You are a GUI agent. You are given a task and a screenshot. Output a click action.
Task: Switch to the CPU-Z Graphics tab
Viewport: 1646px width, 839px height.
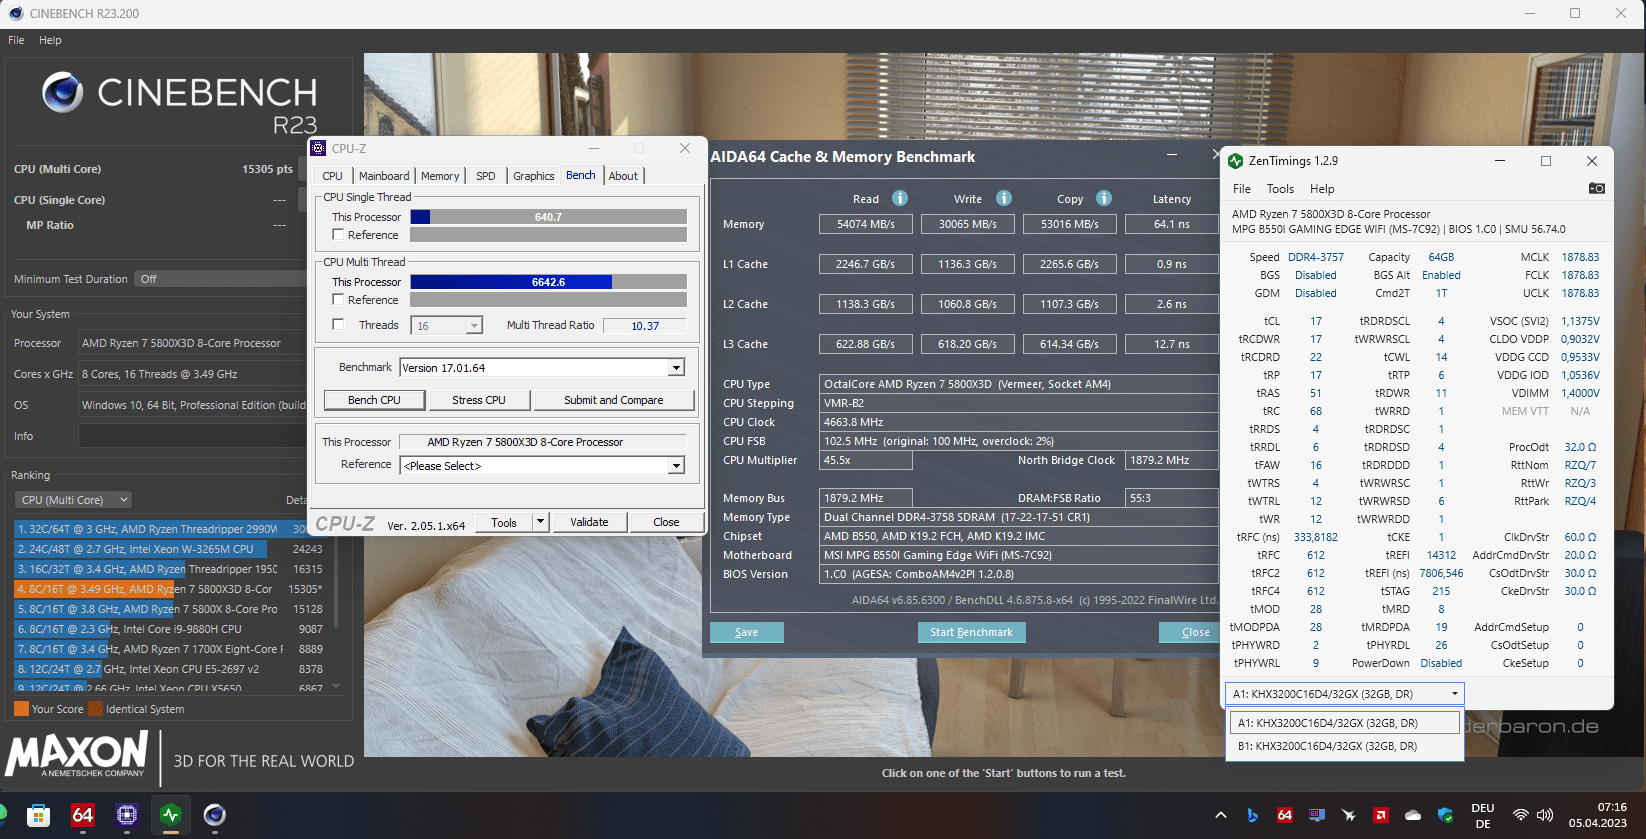point(533,176)
